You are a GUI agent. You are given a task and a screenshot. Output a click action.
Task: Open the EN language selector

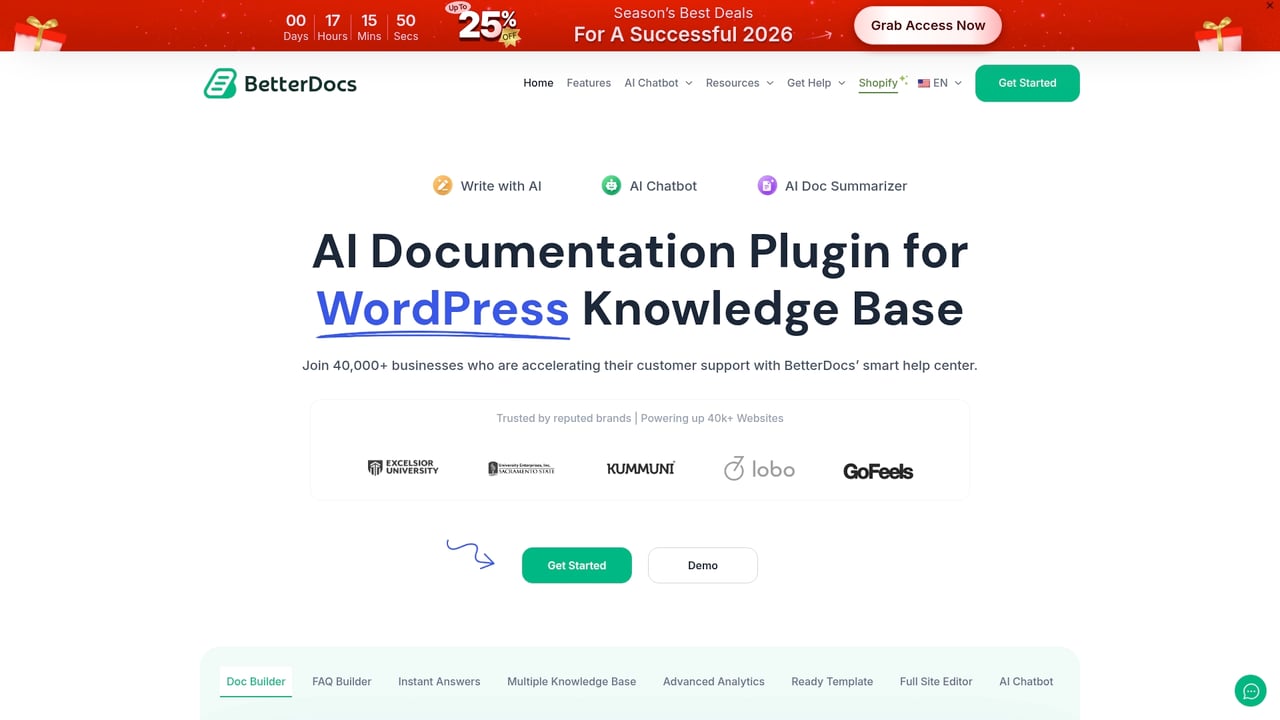941,83
